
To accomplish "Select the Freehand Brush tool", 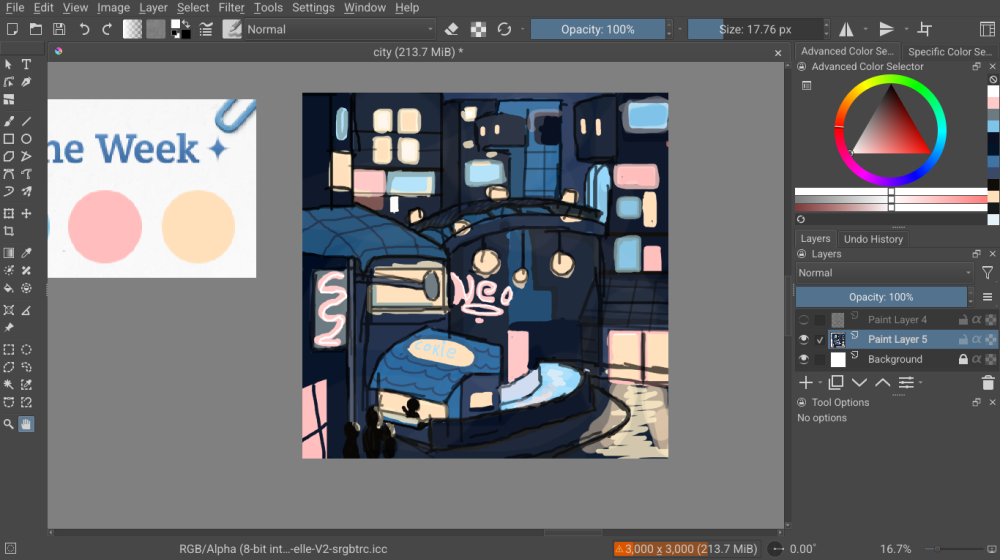I will click(x=9, y=121).
